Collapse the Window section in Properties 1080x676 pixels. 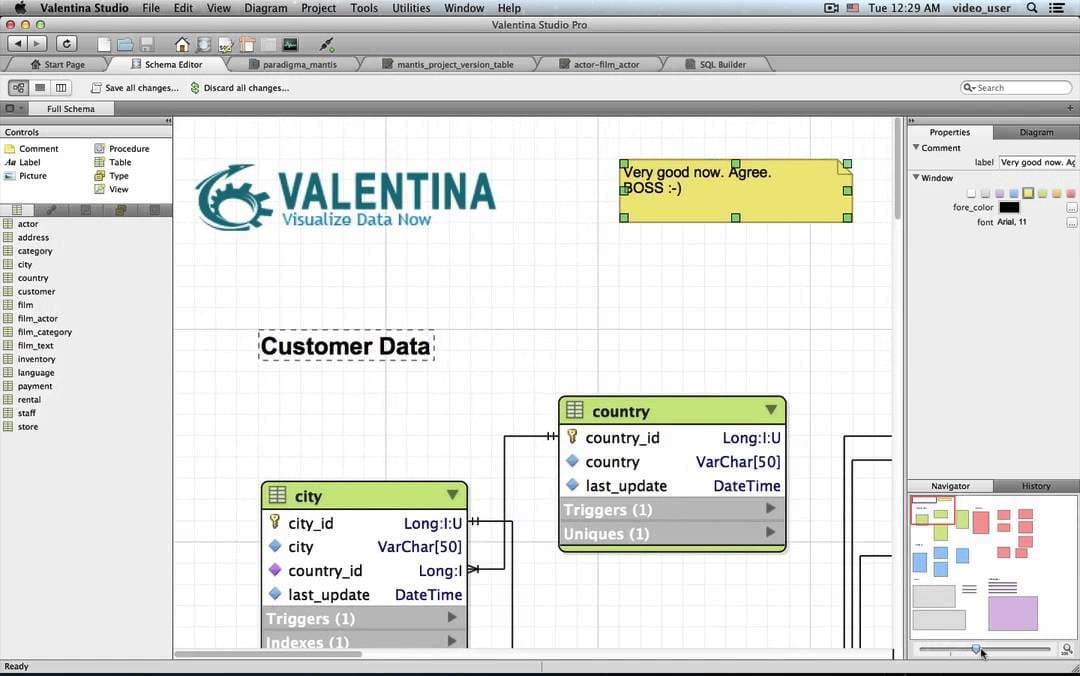pos(915,178)
